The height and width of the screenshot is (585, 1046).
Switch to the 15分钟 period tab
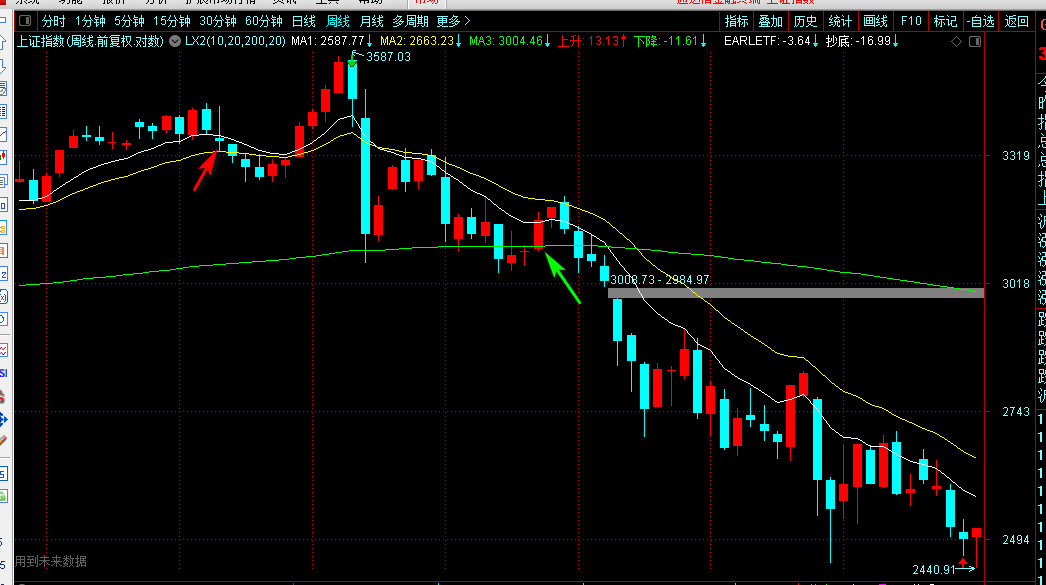coord(171,21)
